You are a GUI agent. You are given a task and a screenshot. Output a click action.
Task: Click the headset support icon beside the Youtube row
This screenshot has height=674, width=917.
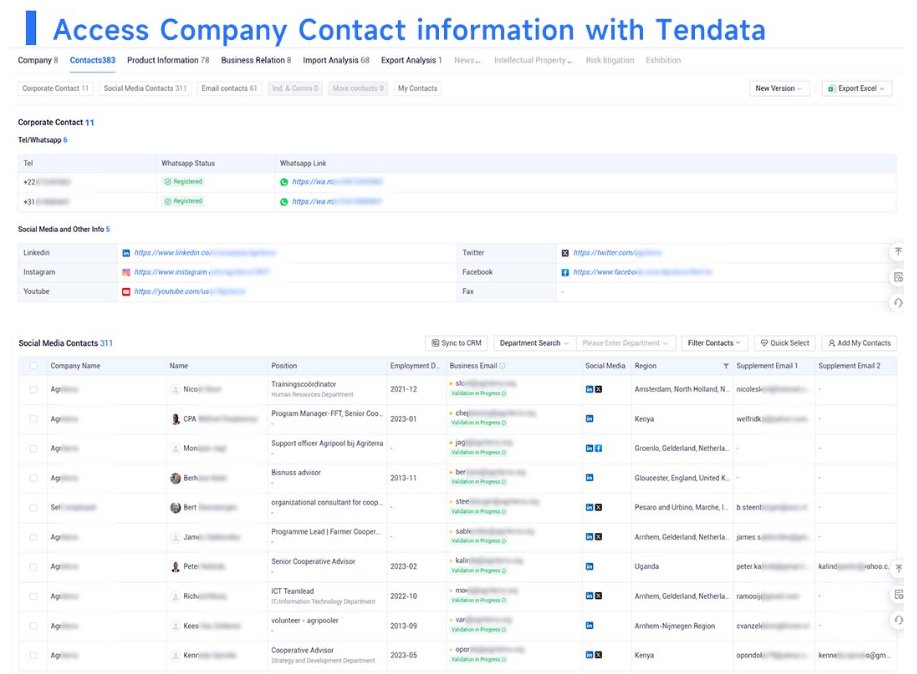898,302
